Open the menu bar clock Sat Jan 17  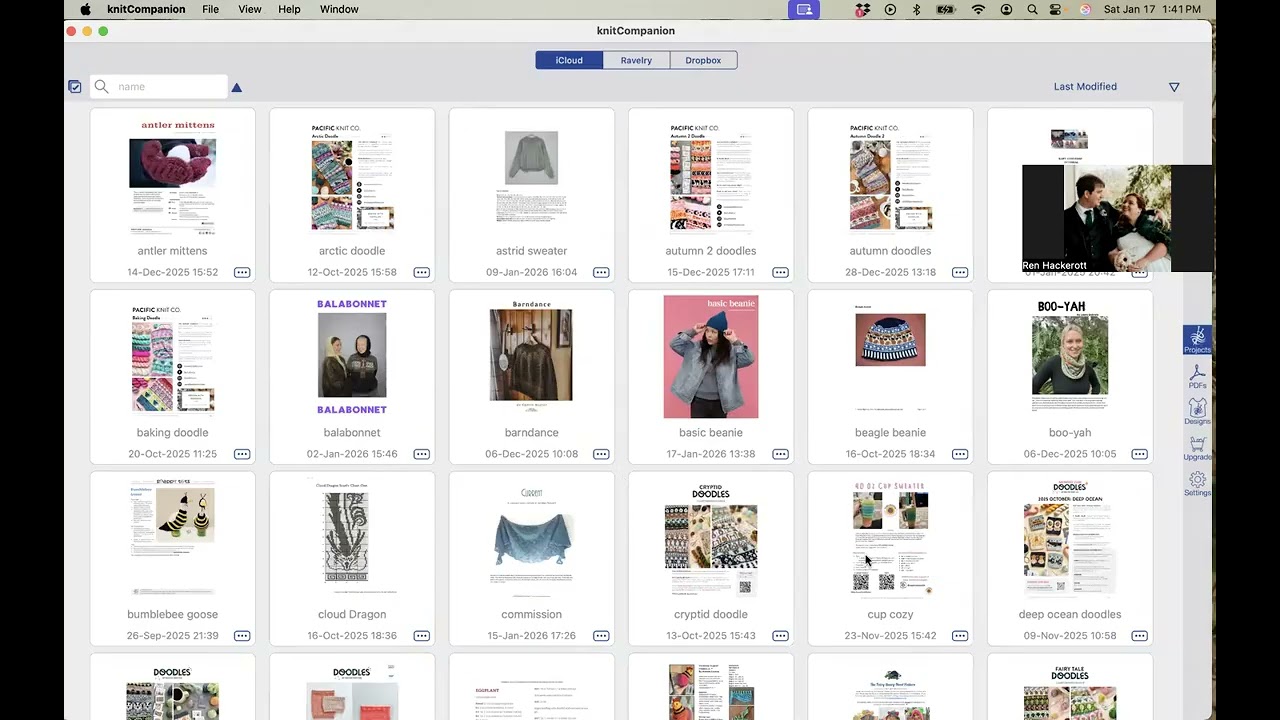1152,9
